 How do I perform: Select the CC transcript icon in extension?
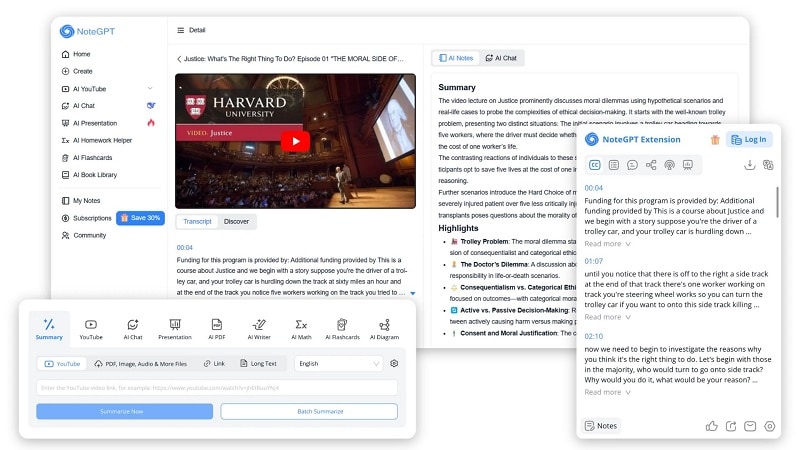(595, 165)
